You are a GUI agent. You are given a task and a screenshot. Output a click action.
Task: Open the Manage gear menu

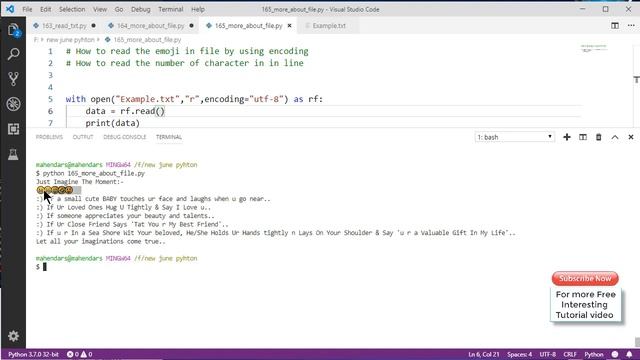point(13,336)
